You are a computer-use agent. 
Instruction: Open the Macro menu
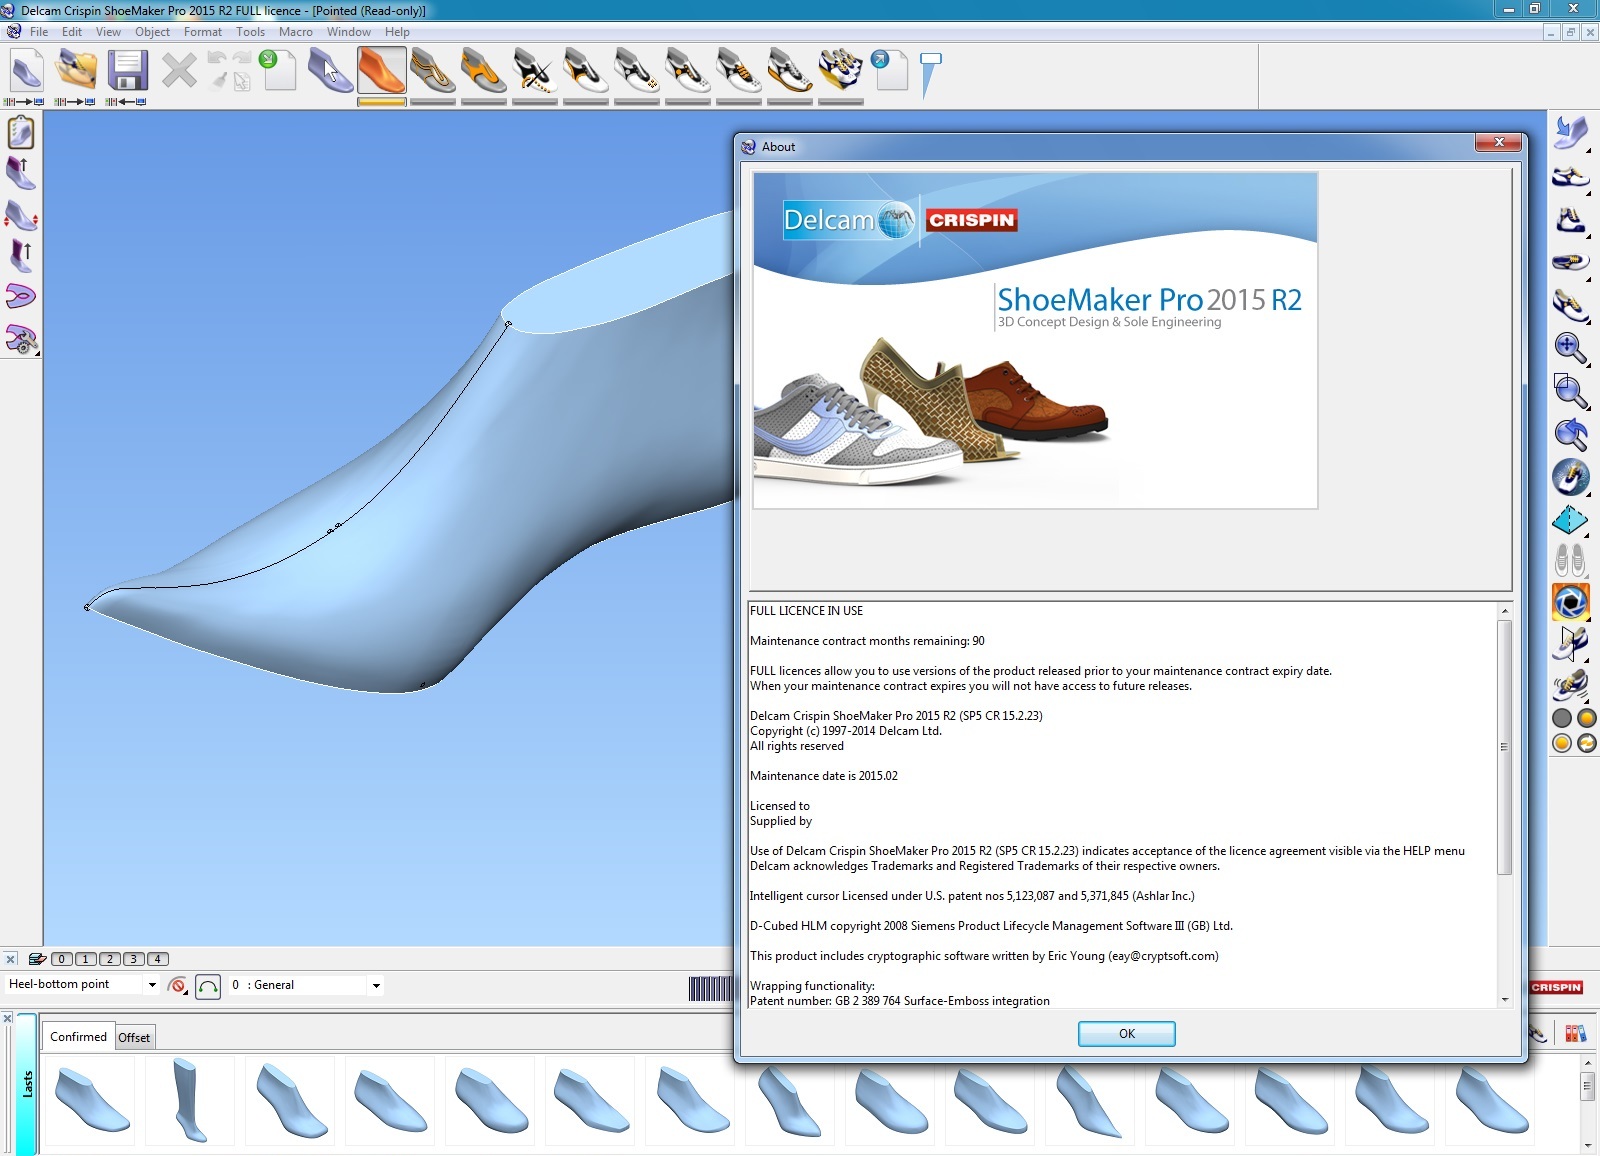pyautogui.click(x=295, y=32)
